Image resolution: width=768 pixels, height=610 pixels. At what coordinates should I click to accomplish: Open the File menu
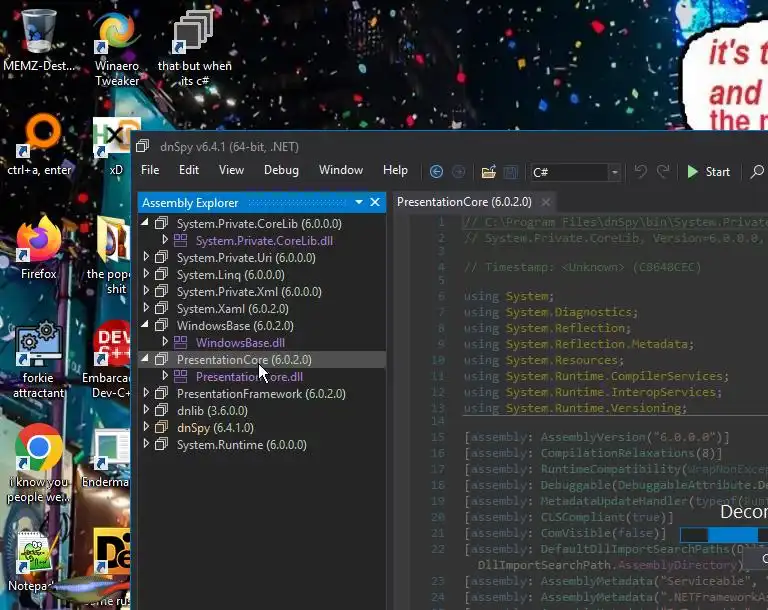coord(150,170)
